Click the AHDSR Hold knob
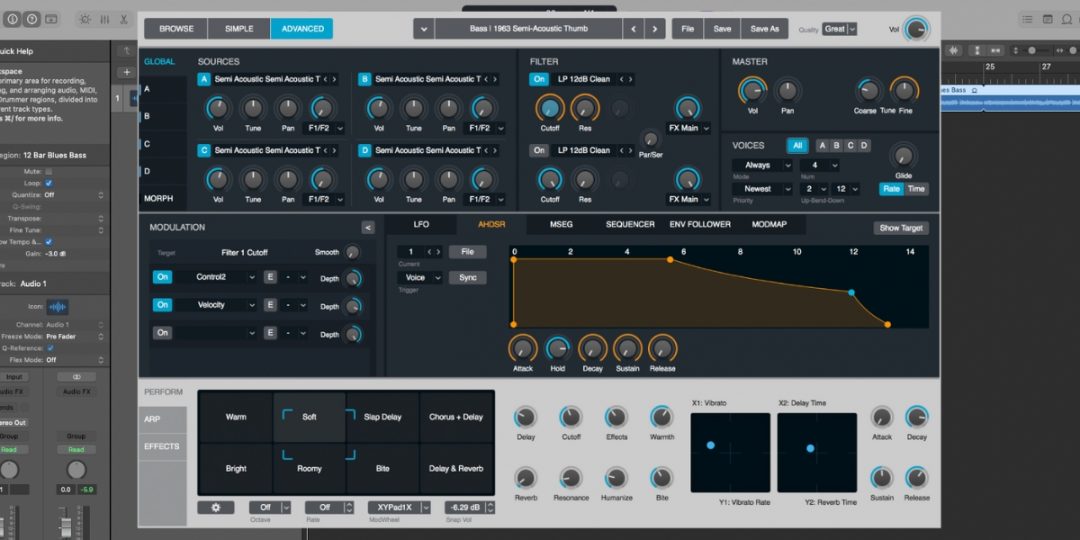The height and width of the screenshot is (540, 1080). coord(557,349)
